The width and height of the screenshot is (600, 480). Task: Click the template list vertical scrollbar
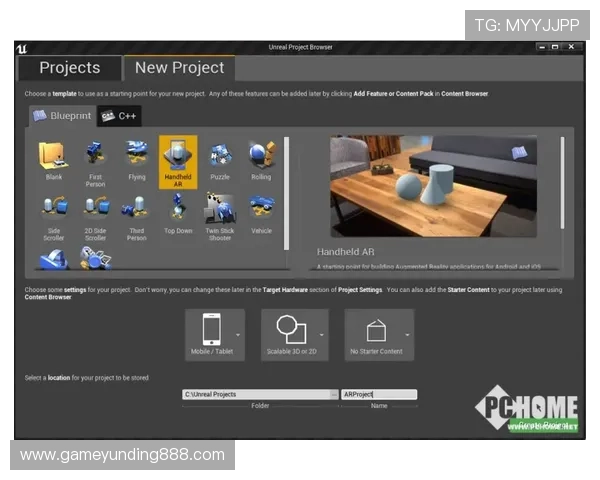pos(286,193)
